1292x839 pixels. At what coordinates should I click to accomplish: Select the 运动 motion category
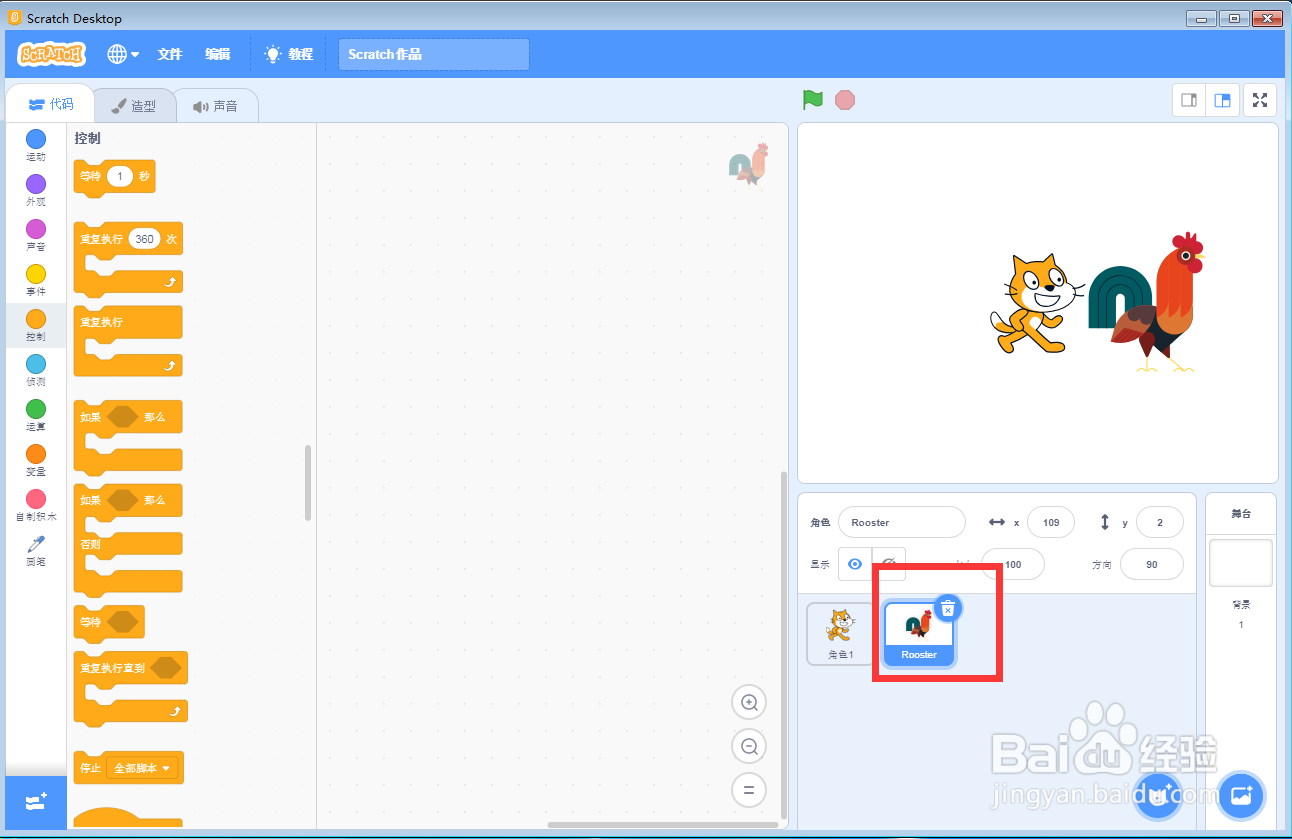coord(36,145)
